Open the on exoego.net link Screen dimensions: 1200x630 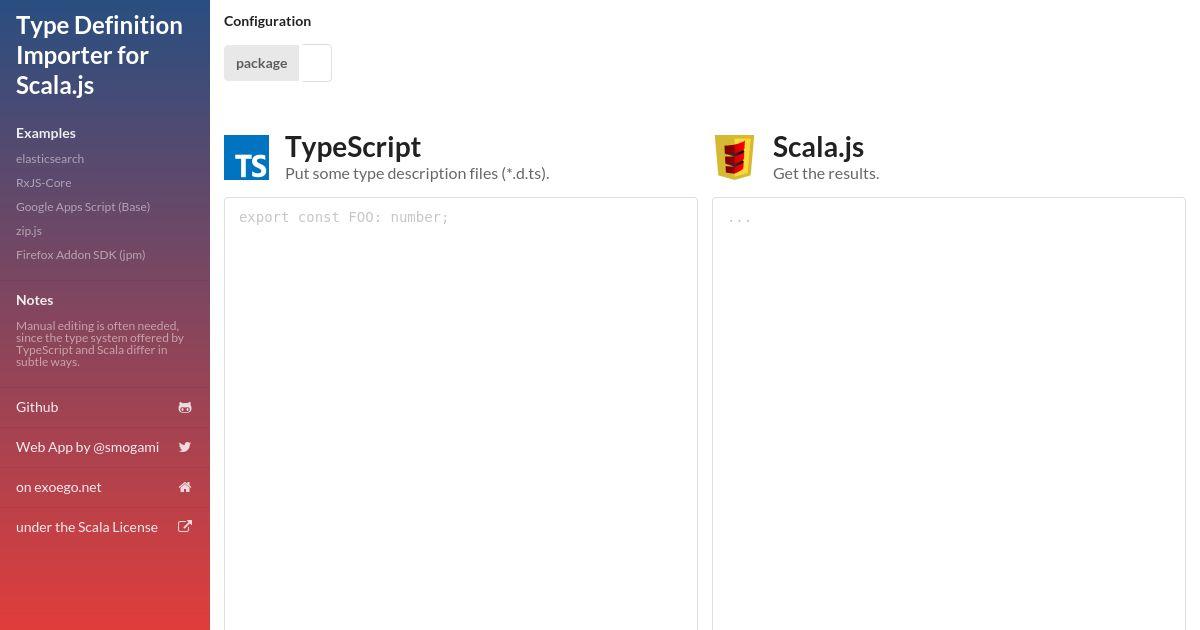[105, 487]
